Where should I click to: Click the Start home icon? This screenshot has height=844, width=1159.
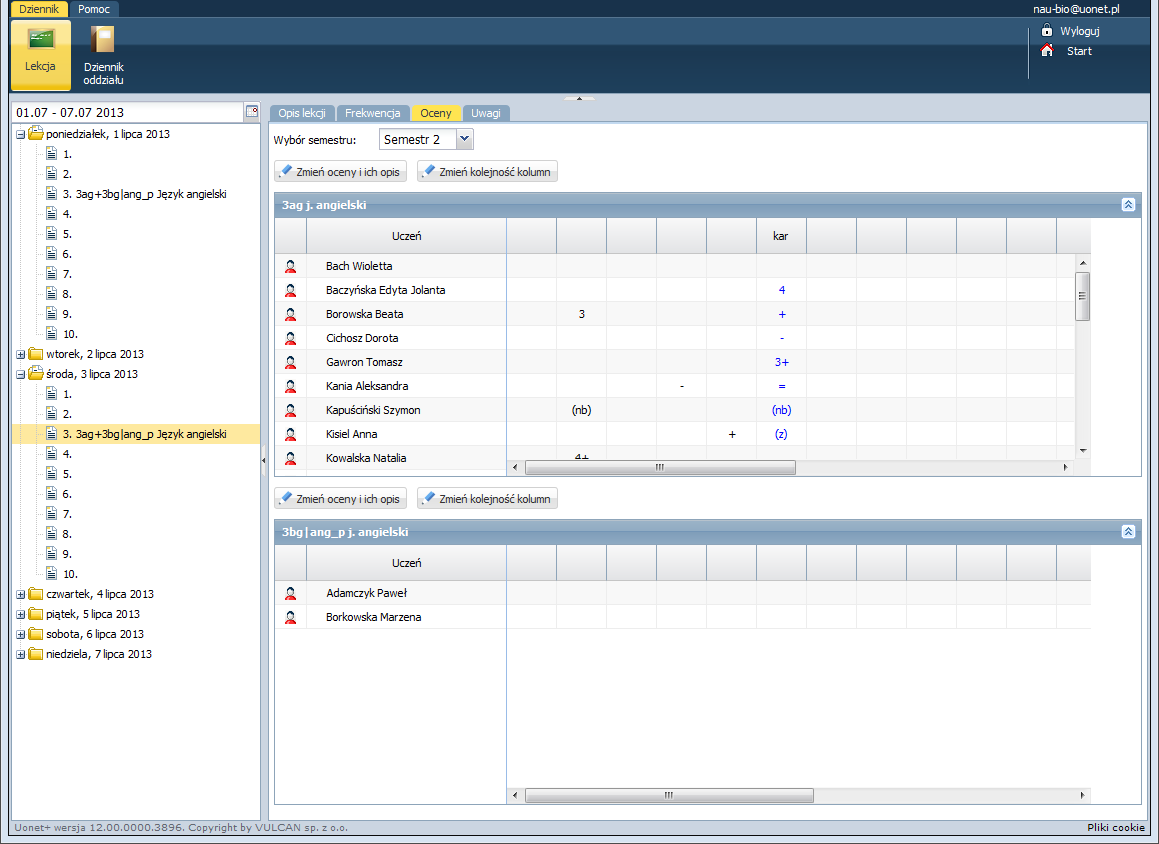pyautogui.click(x=1047, y=50)
